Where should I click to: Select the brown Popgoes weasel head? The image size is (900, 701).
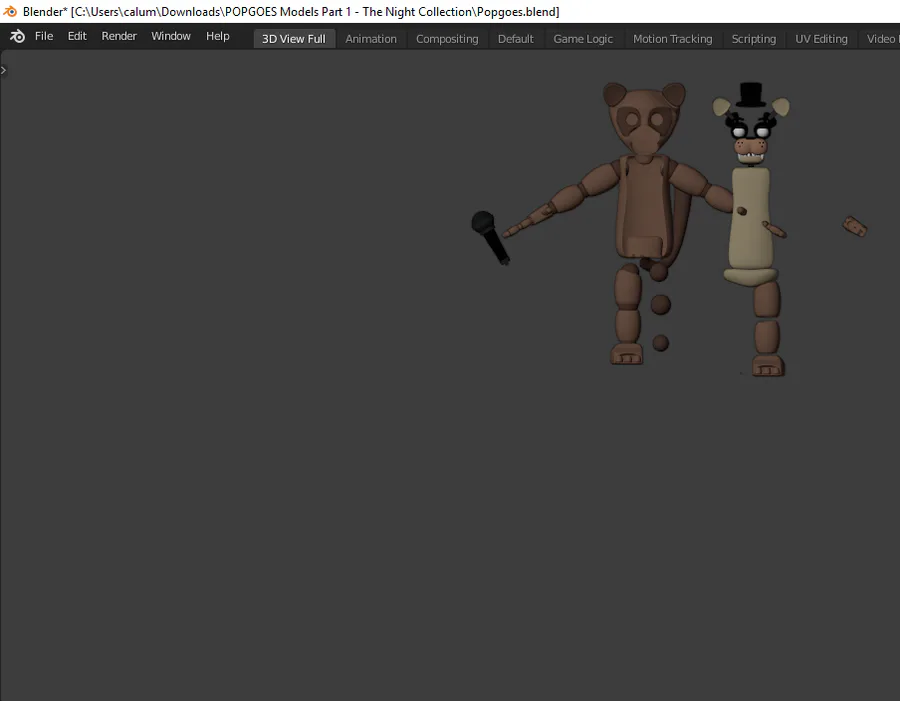click(x=644, y=118)
